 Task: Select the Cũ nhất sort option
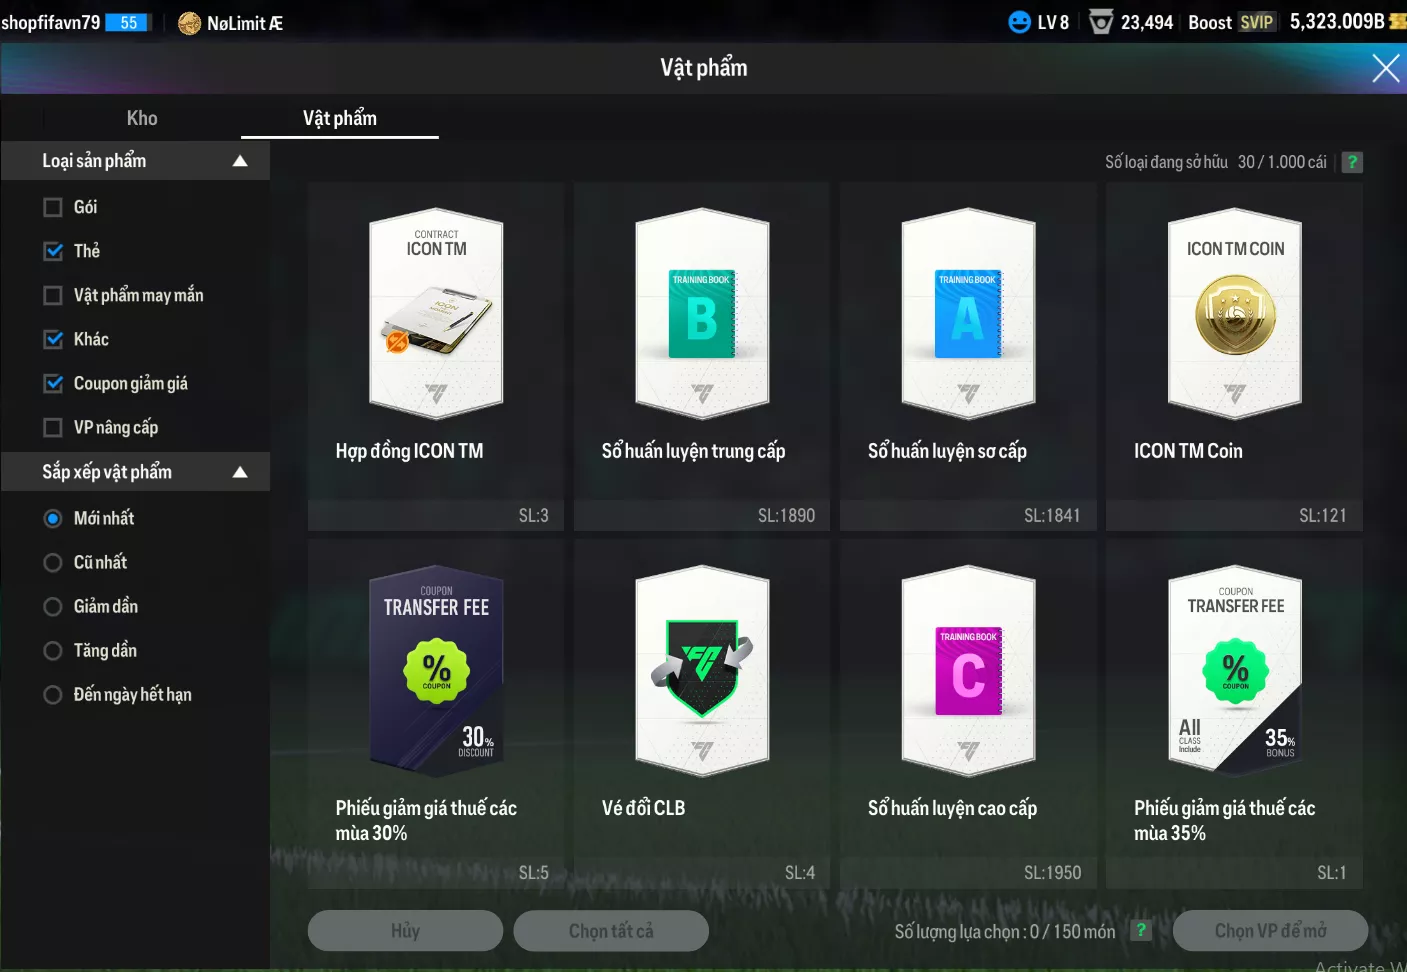53,562
